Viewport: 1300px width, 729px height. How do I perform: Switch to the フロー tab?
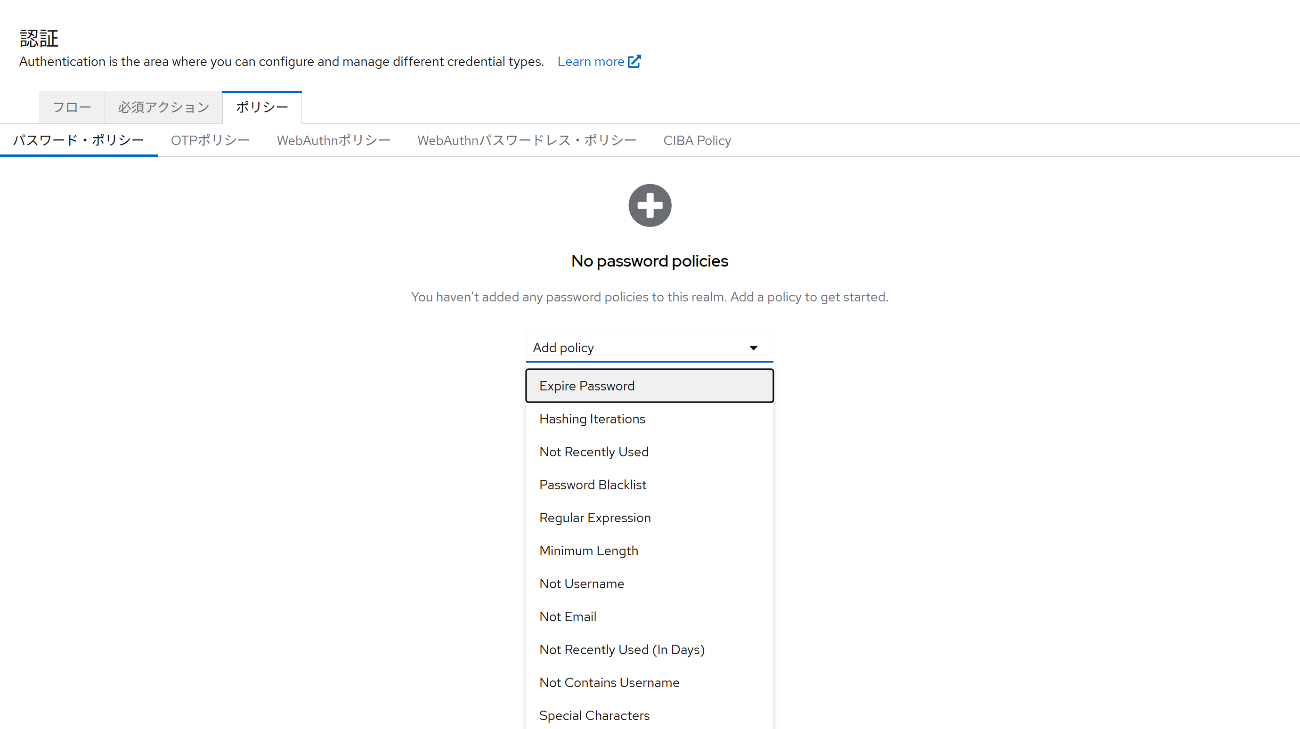click(72, 107)
